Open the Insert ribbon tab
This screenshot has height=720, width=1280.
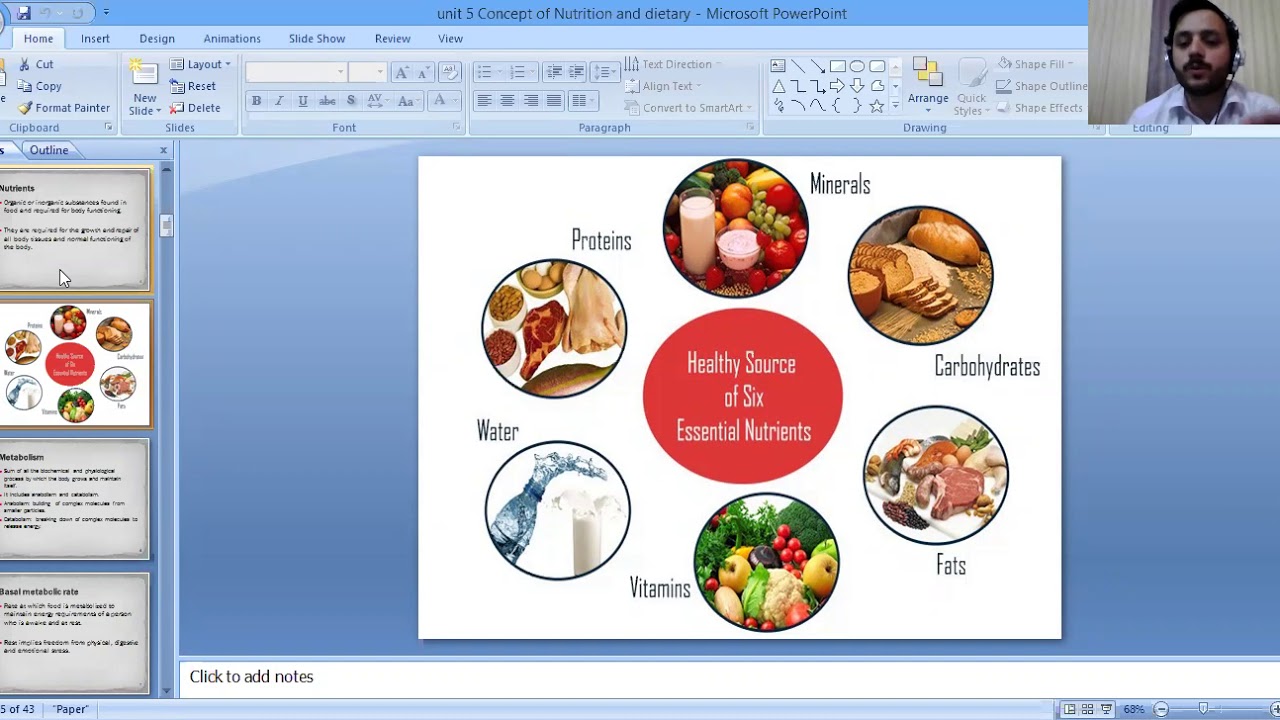pyautogui.click(x=95, y=38)
